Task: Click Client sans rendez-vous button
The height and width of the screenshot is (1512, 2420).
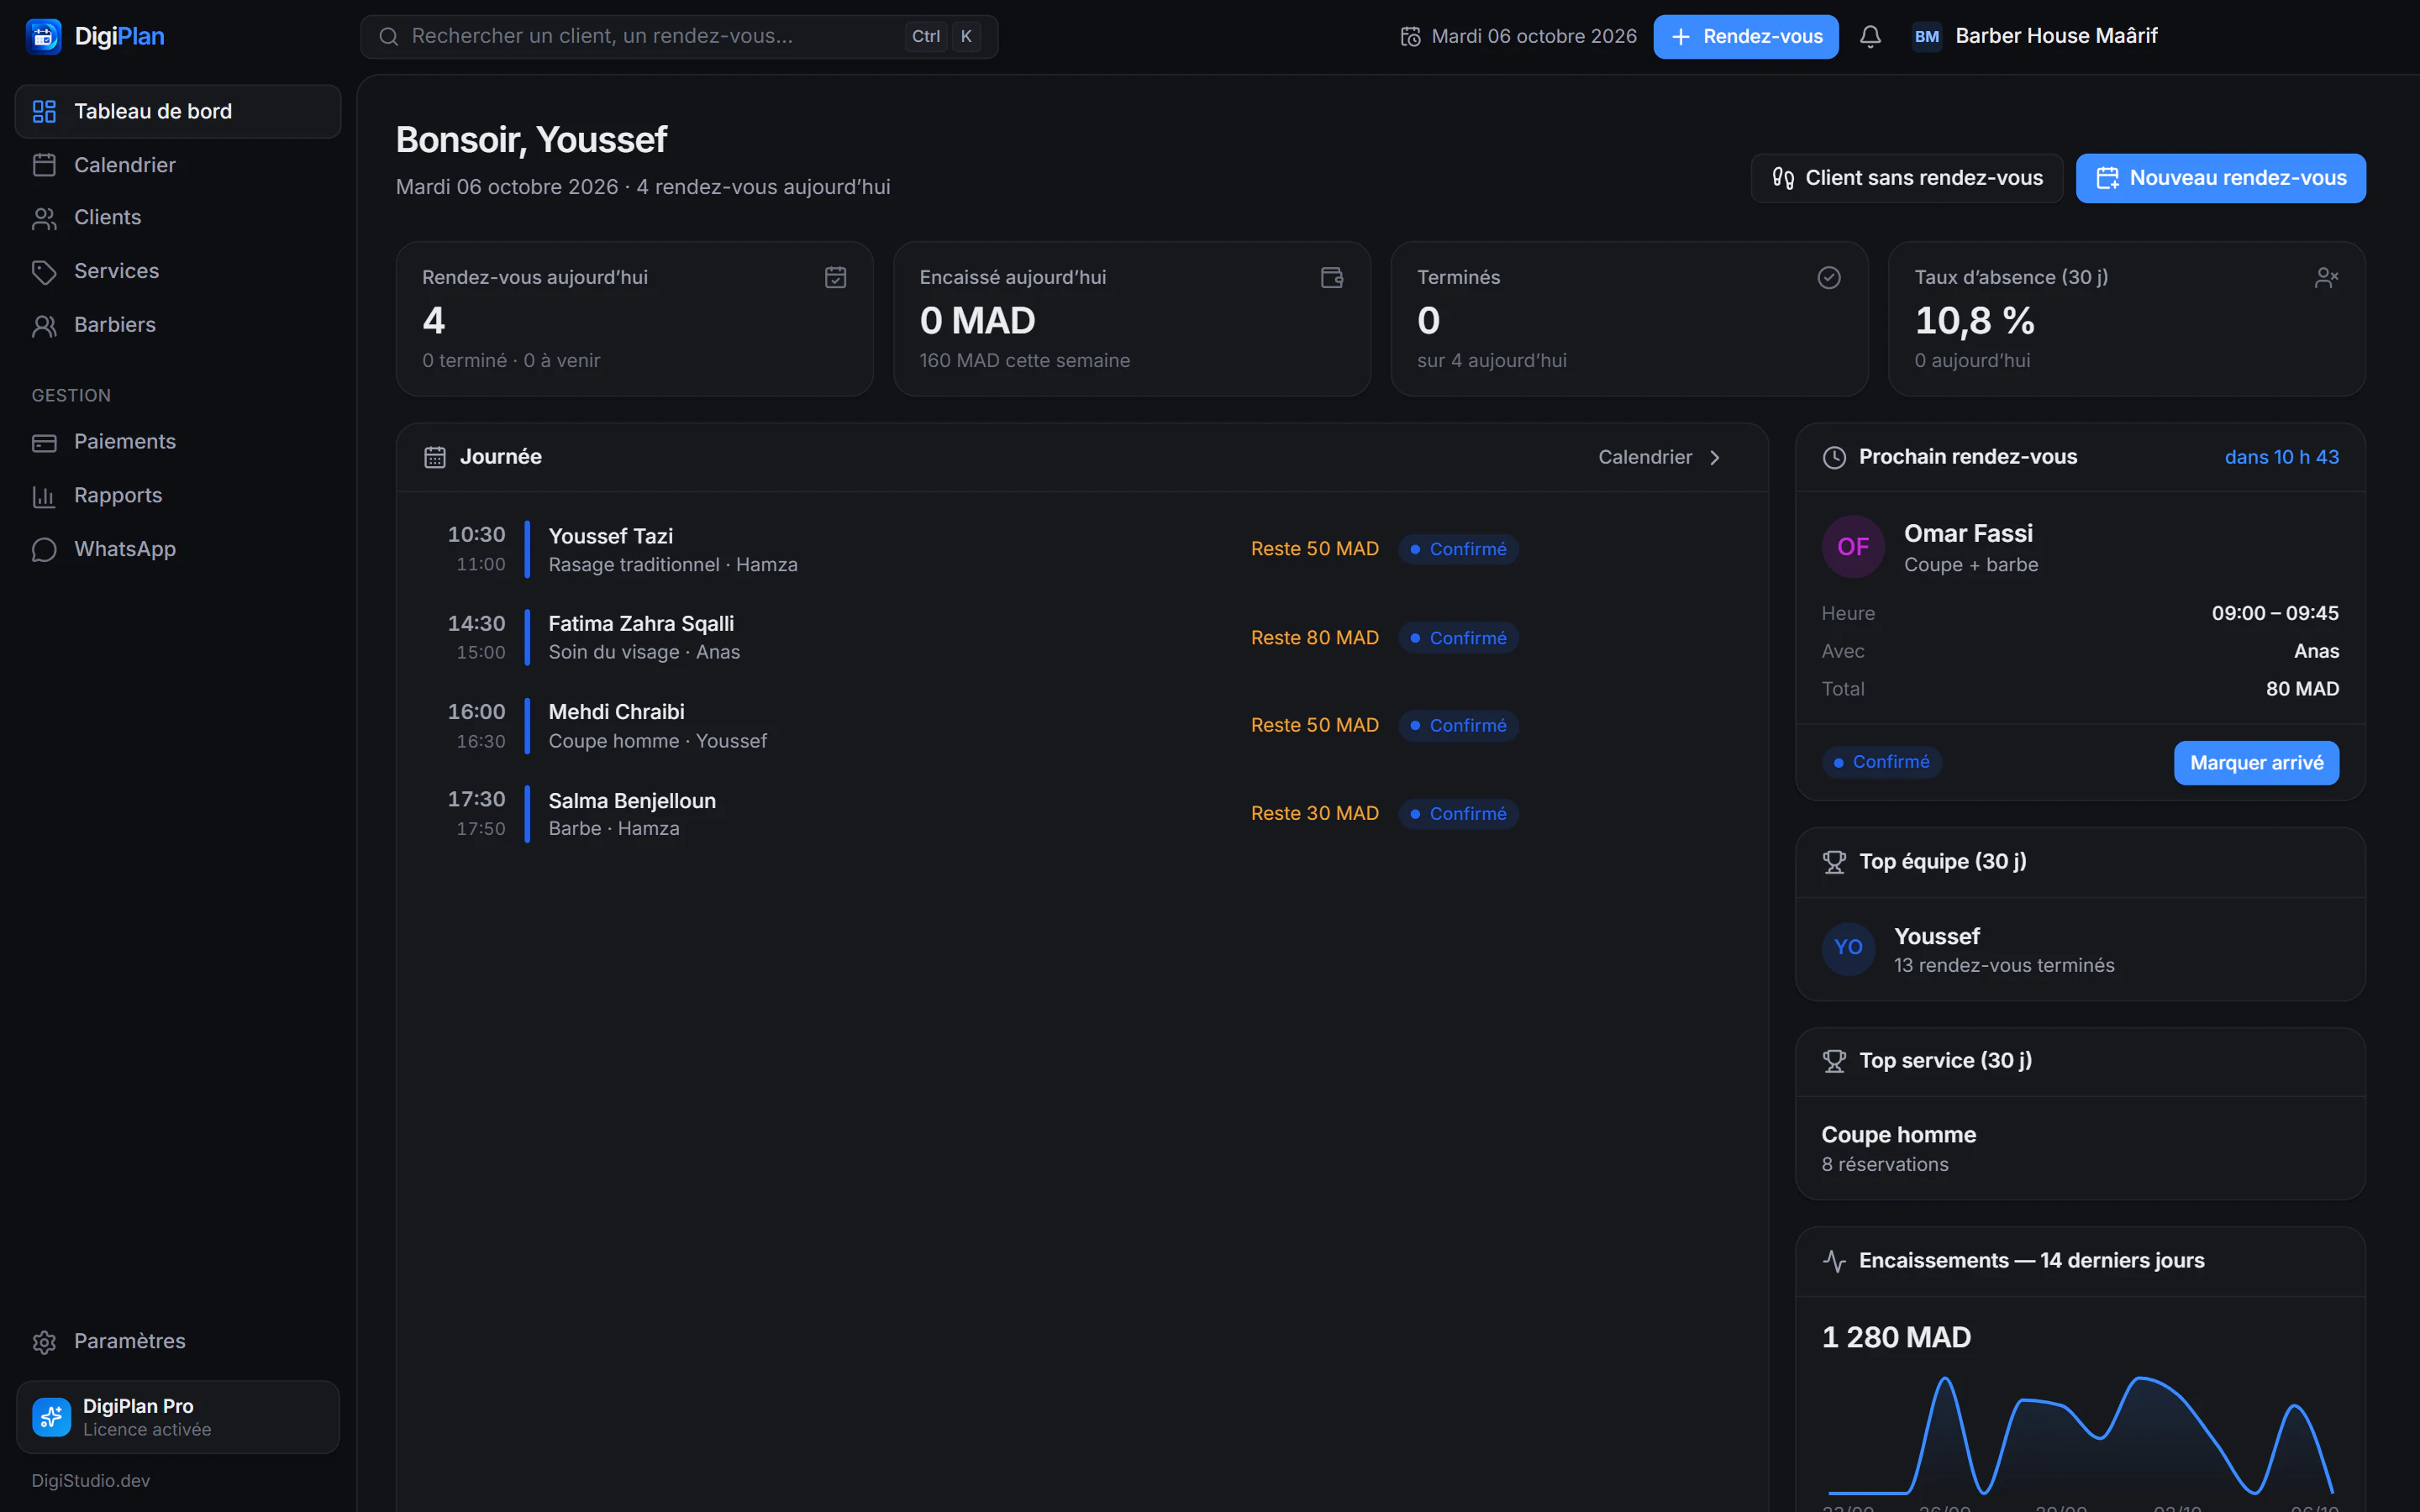Action: click(1906, 178)
